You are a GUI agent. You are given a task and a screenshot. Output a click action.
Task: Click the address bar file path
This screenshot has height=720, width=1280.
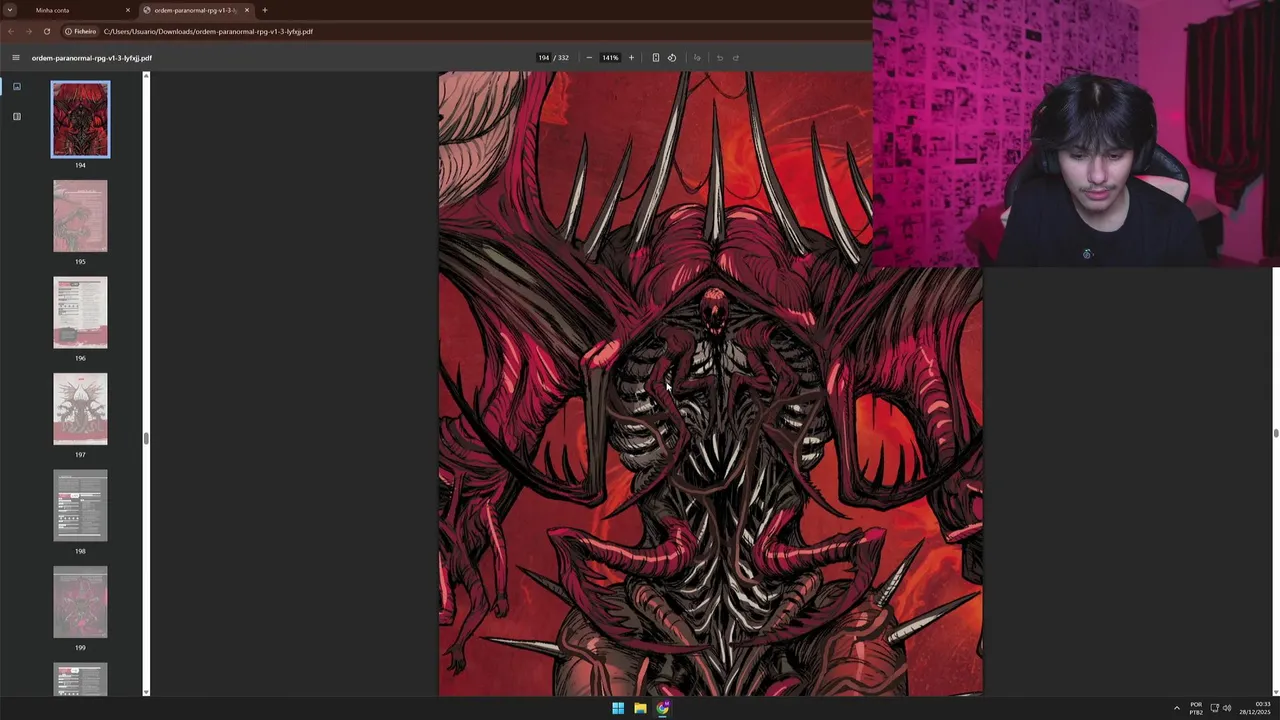208,31
